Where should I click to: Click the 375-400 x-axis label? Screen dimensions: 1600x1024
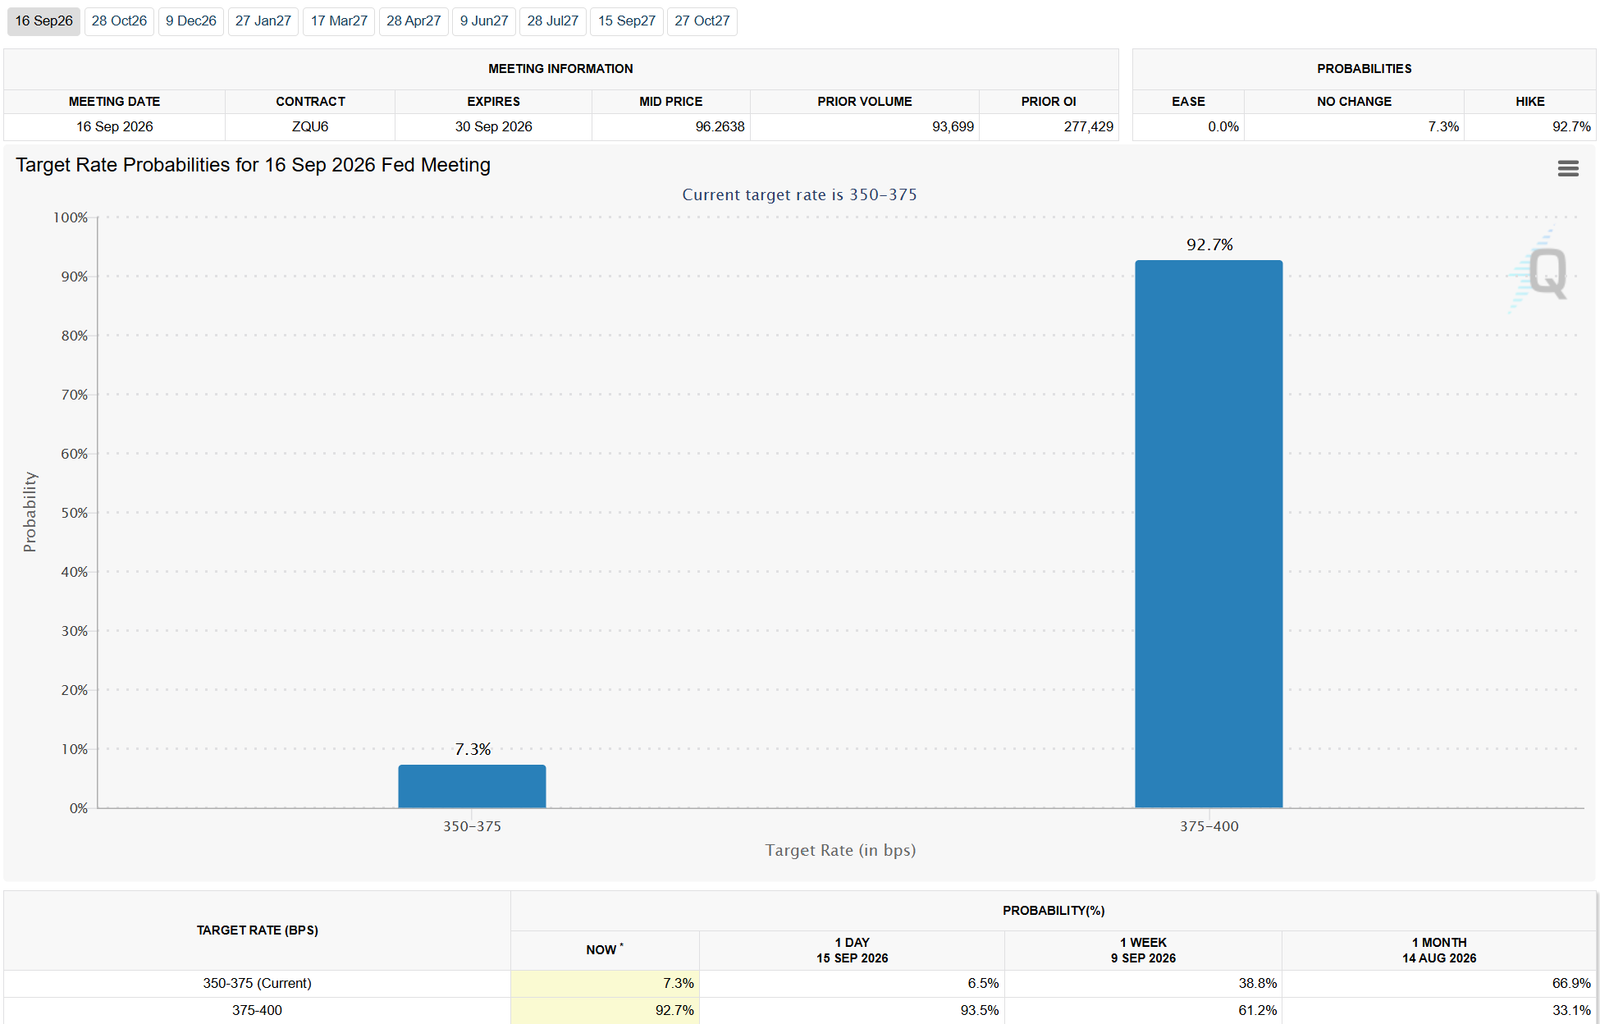click(x=1209, y=826)
